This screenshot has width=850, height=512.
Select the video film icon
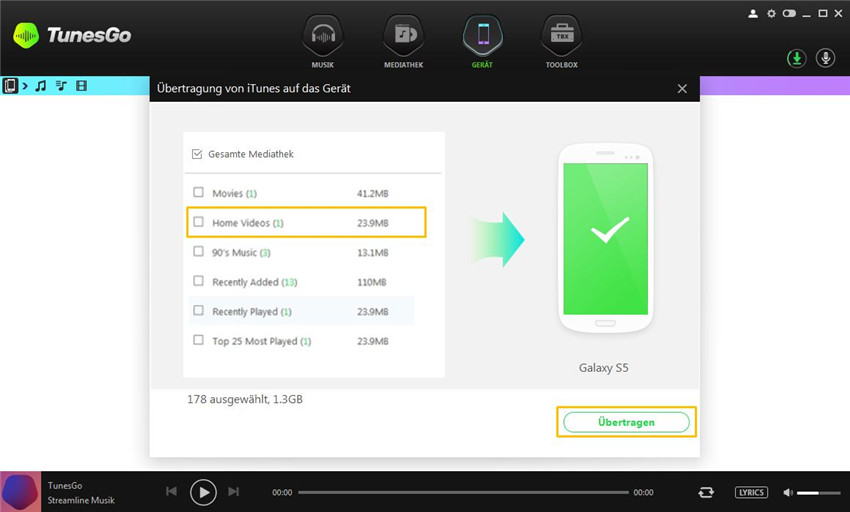(x=81, y=86)
